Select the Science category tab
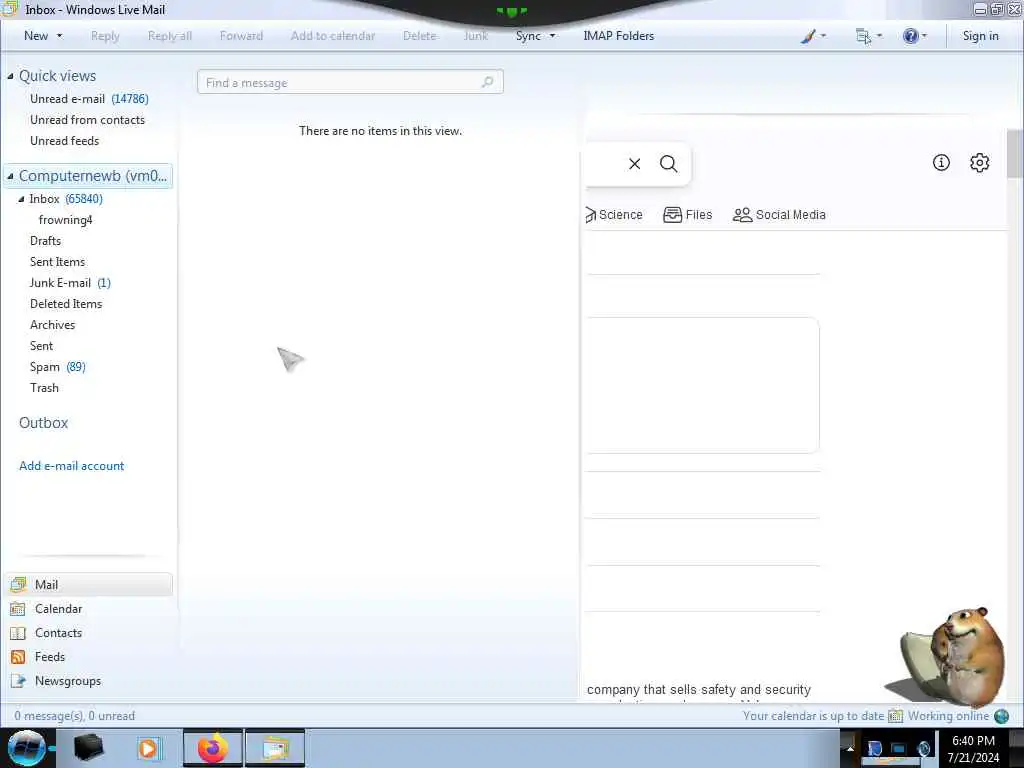 click(x=614, y=215)
